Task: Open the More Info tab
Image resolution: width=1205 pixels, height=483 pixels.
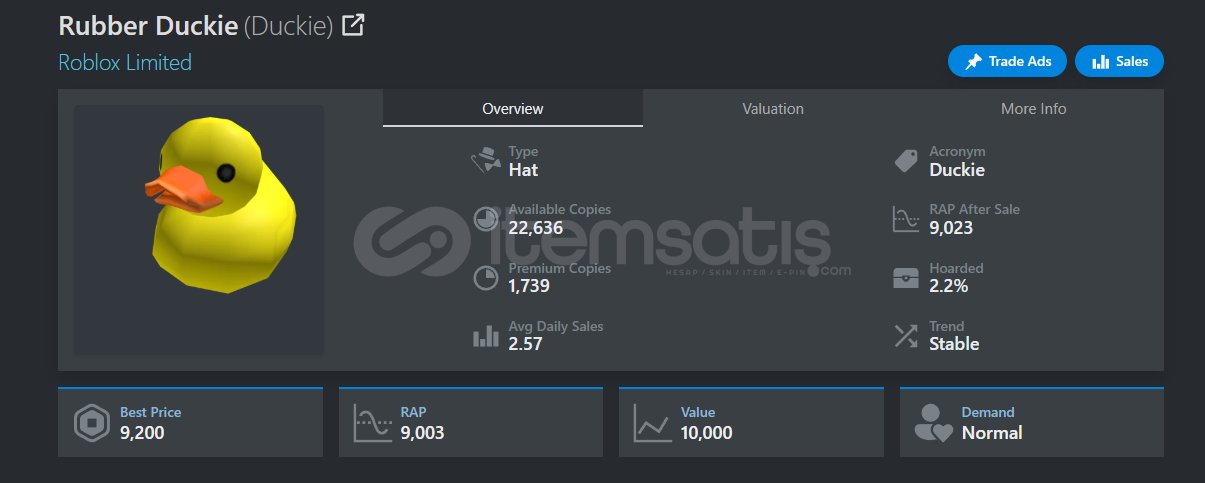Action: pyautogui.click(x=1033, y=108)
